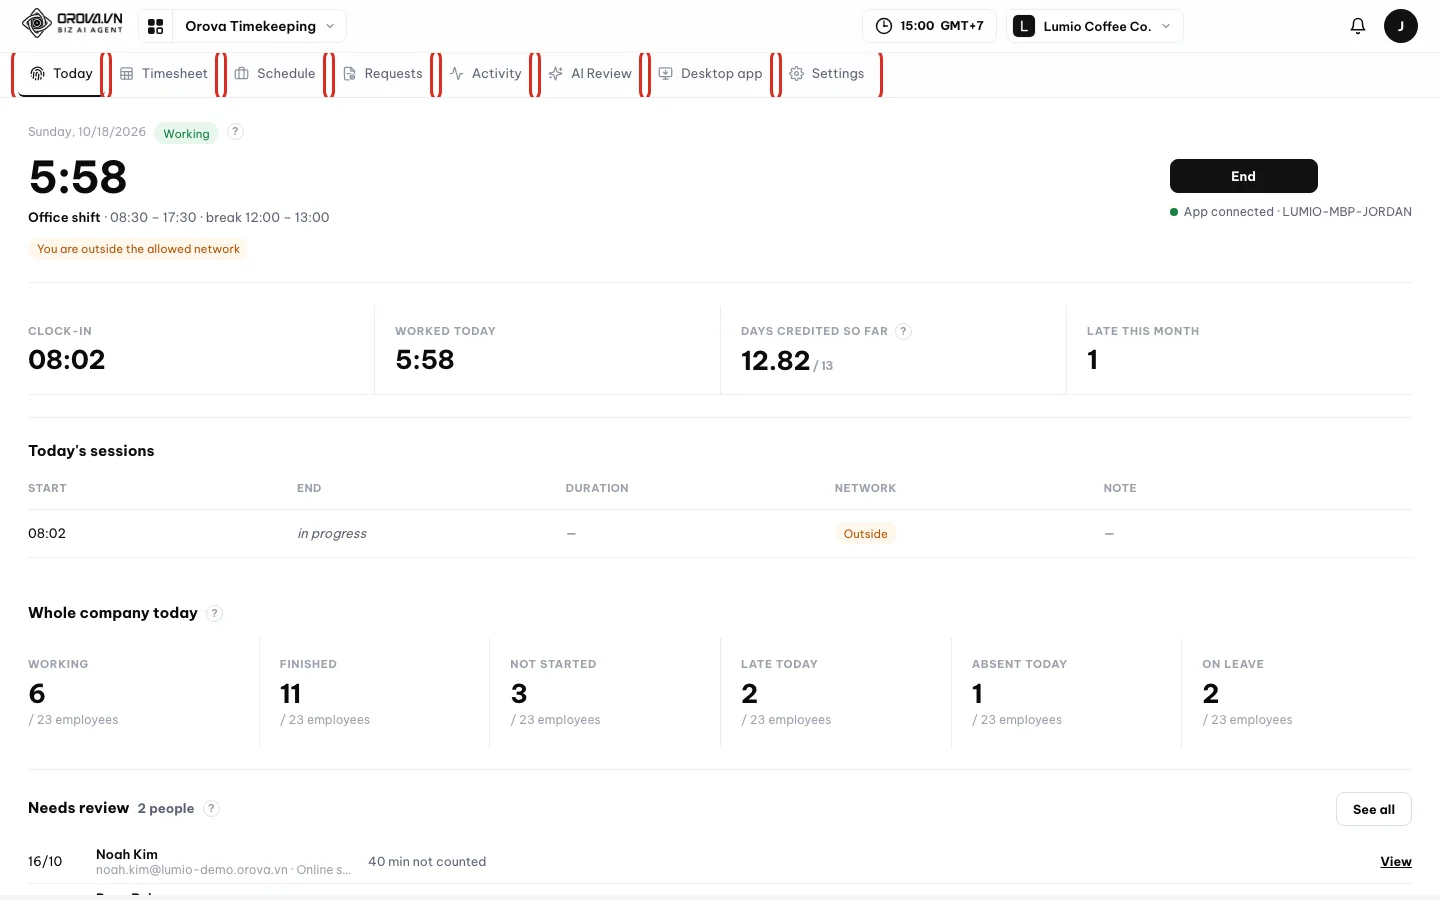Click the fingerprint icon on Today tab

(x=38, y=74)
